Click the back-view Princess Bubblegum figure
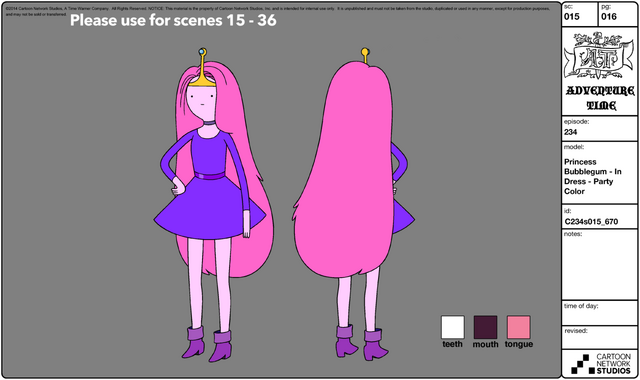640x380 pixels. pos(353,204)
